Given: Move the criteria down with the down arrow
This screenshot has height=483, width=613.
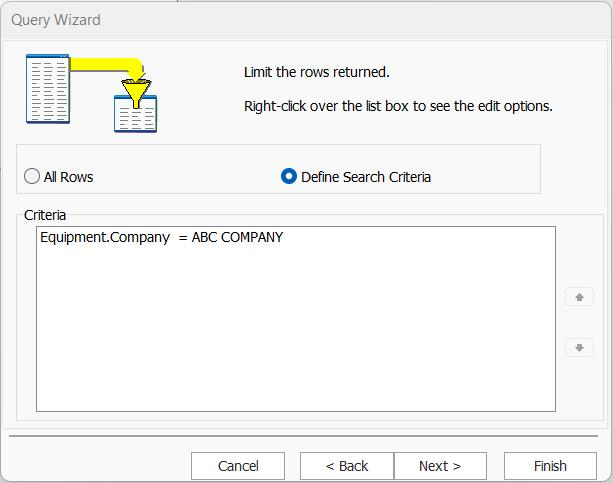Looking at the screenshot, I should coord(579,347).
